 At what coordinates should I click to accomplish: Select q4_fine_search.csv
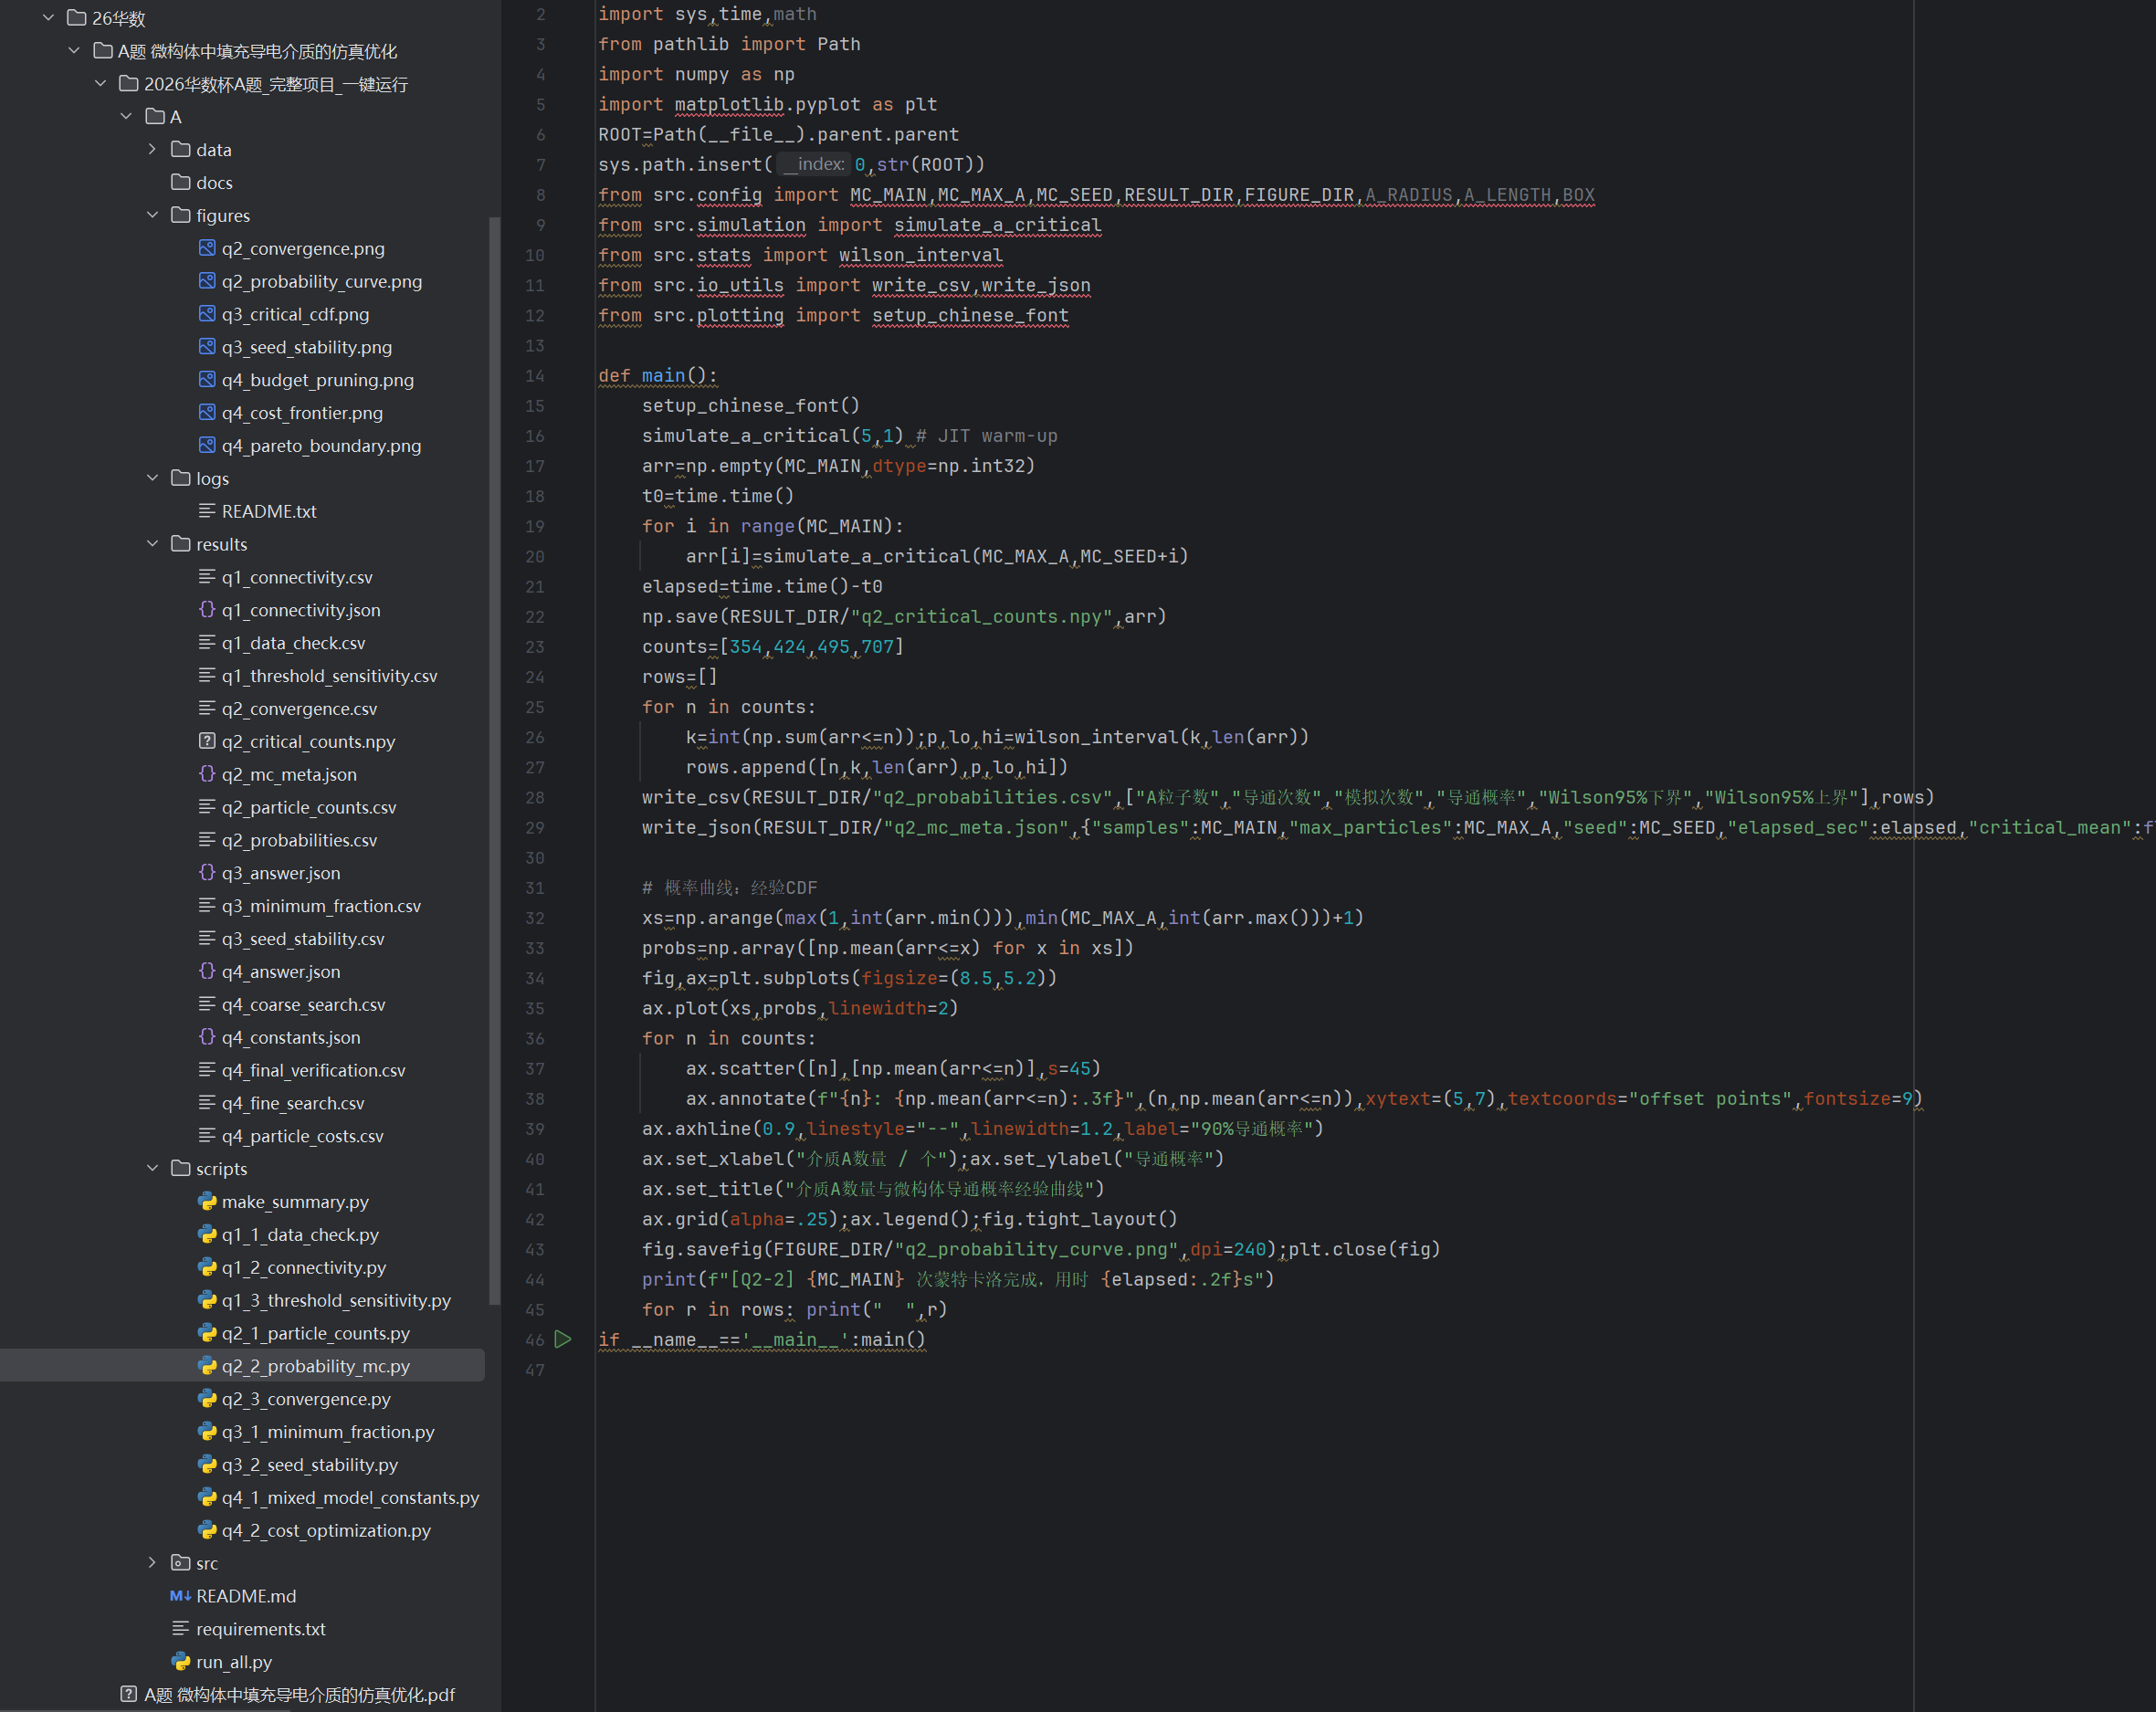tap(293, 1103)
